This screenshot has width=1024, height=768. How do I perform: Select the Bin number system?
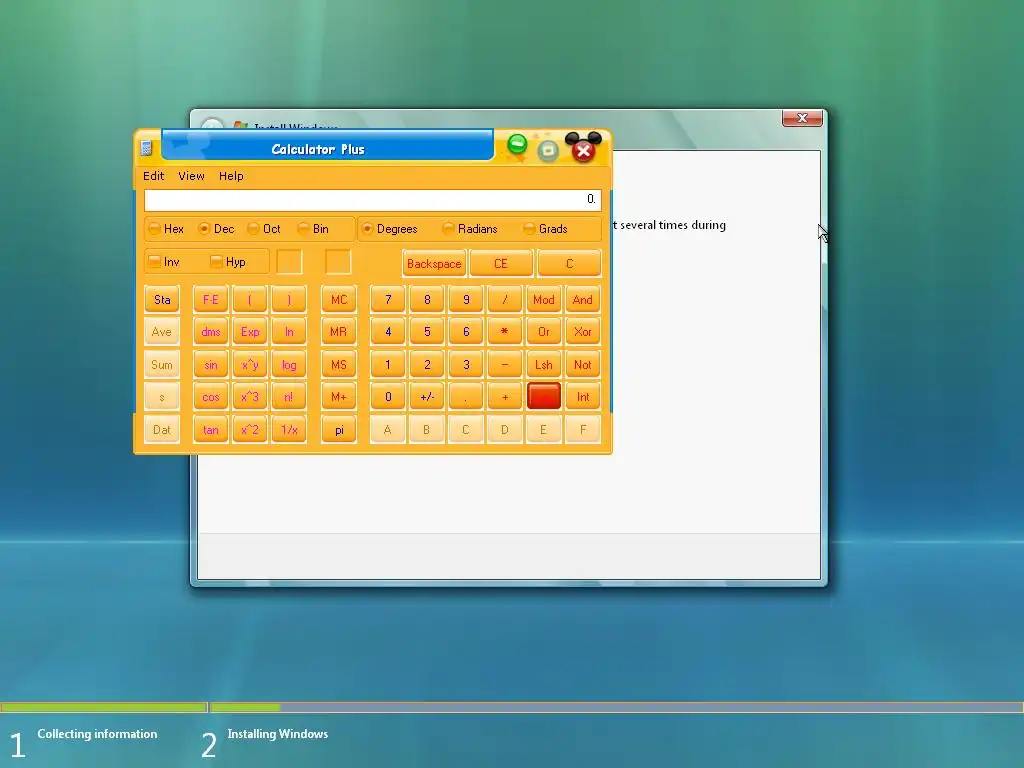coord(313,229)
